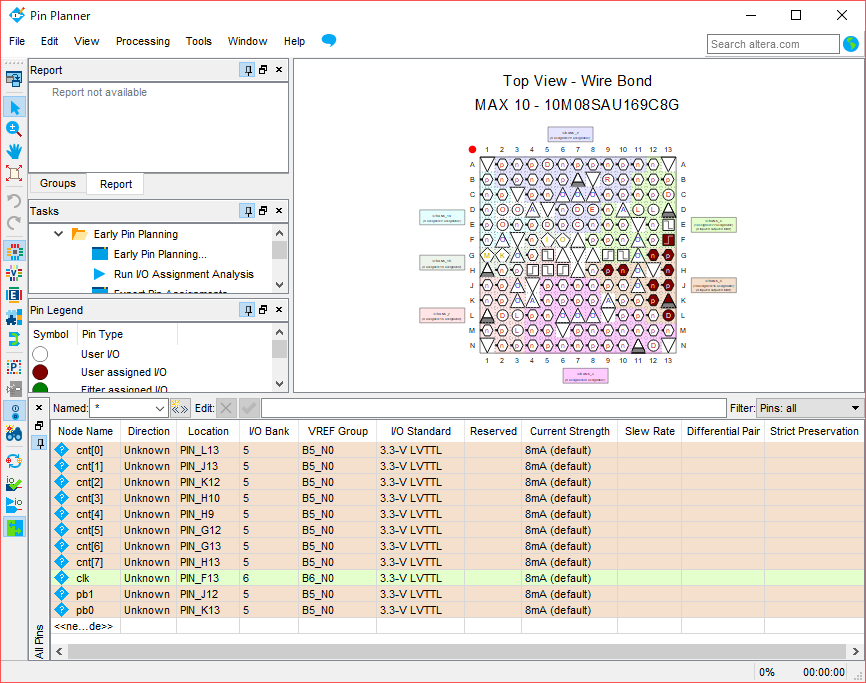Click the blue speech bubble feedback icon
866x683 pixels.
tap(328, 41)
